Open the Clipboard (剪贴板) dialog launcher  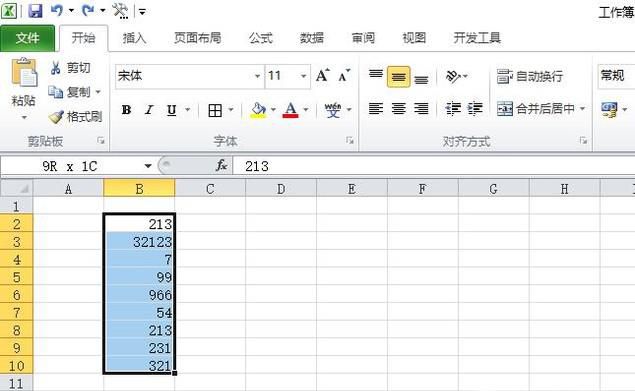[x=100, y=141]
